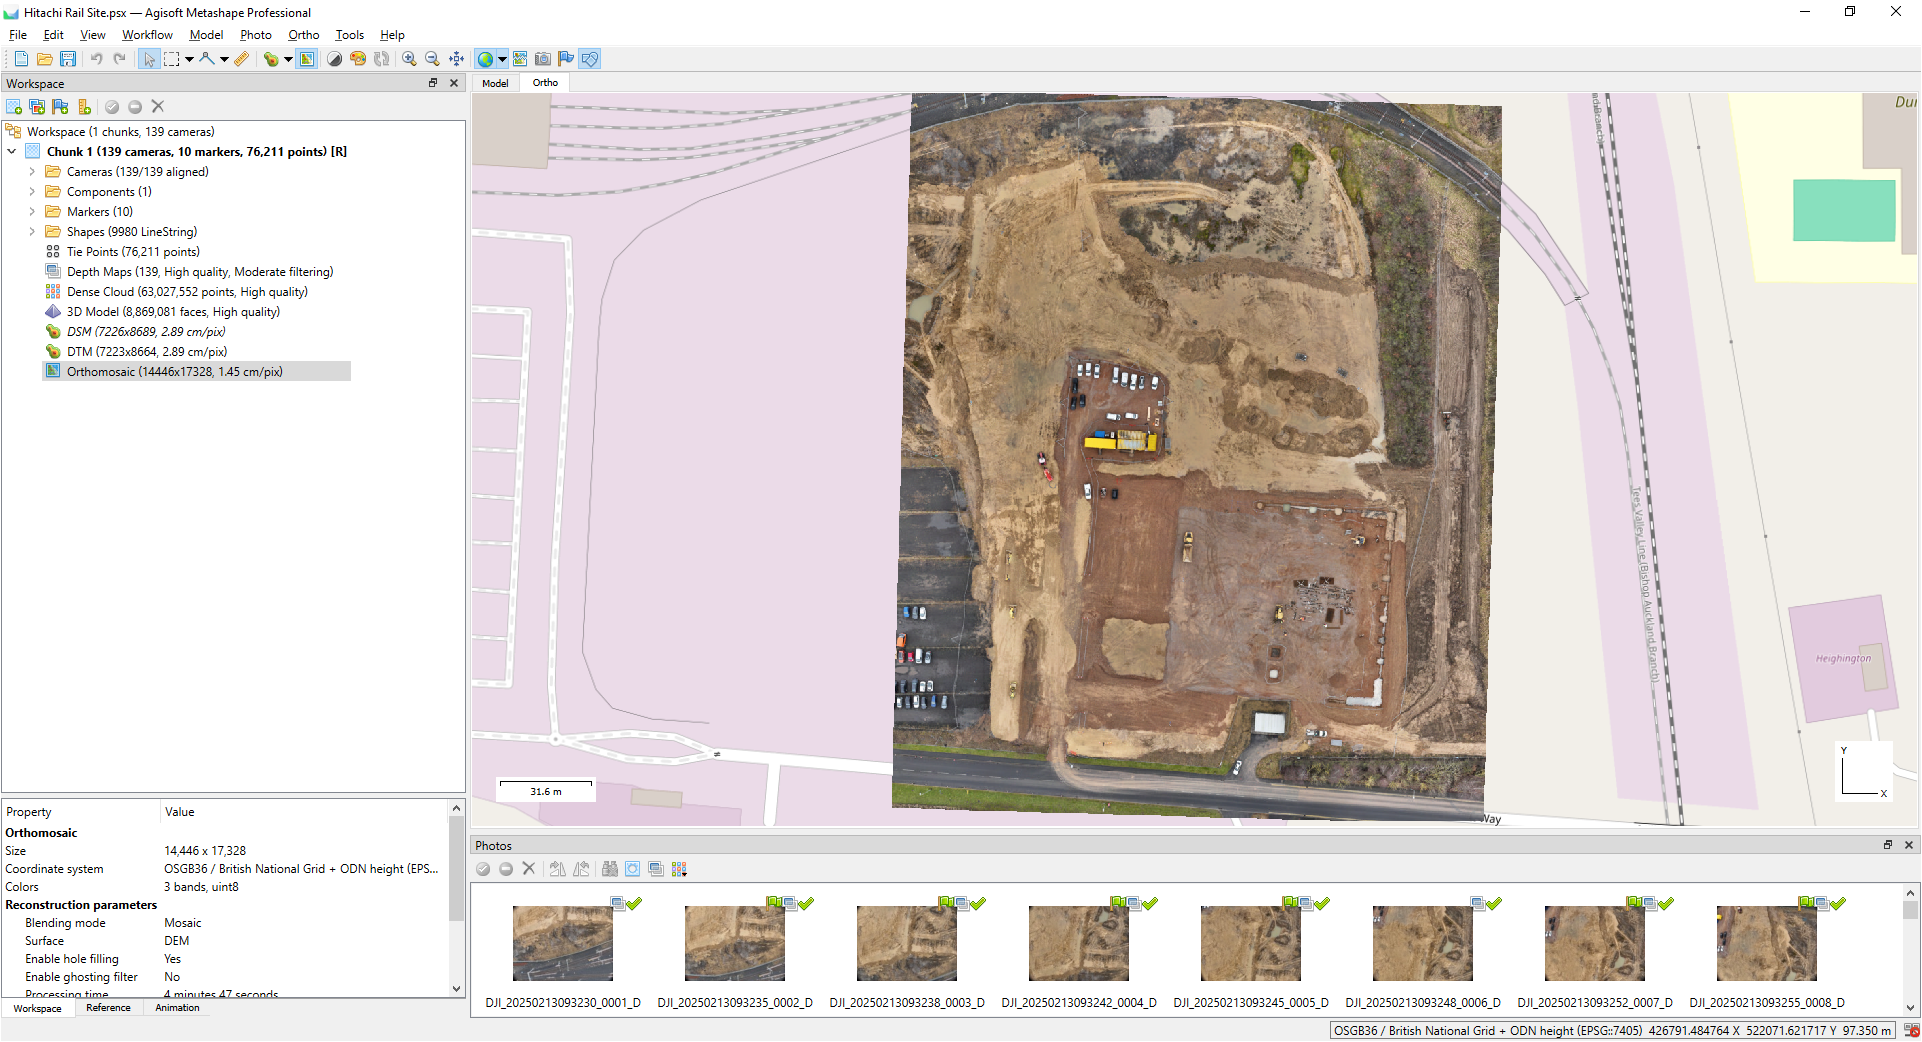The image size is (1922, 1042).
Task: Switch to the Model tab
Action: [495, 83]
